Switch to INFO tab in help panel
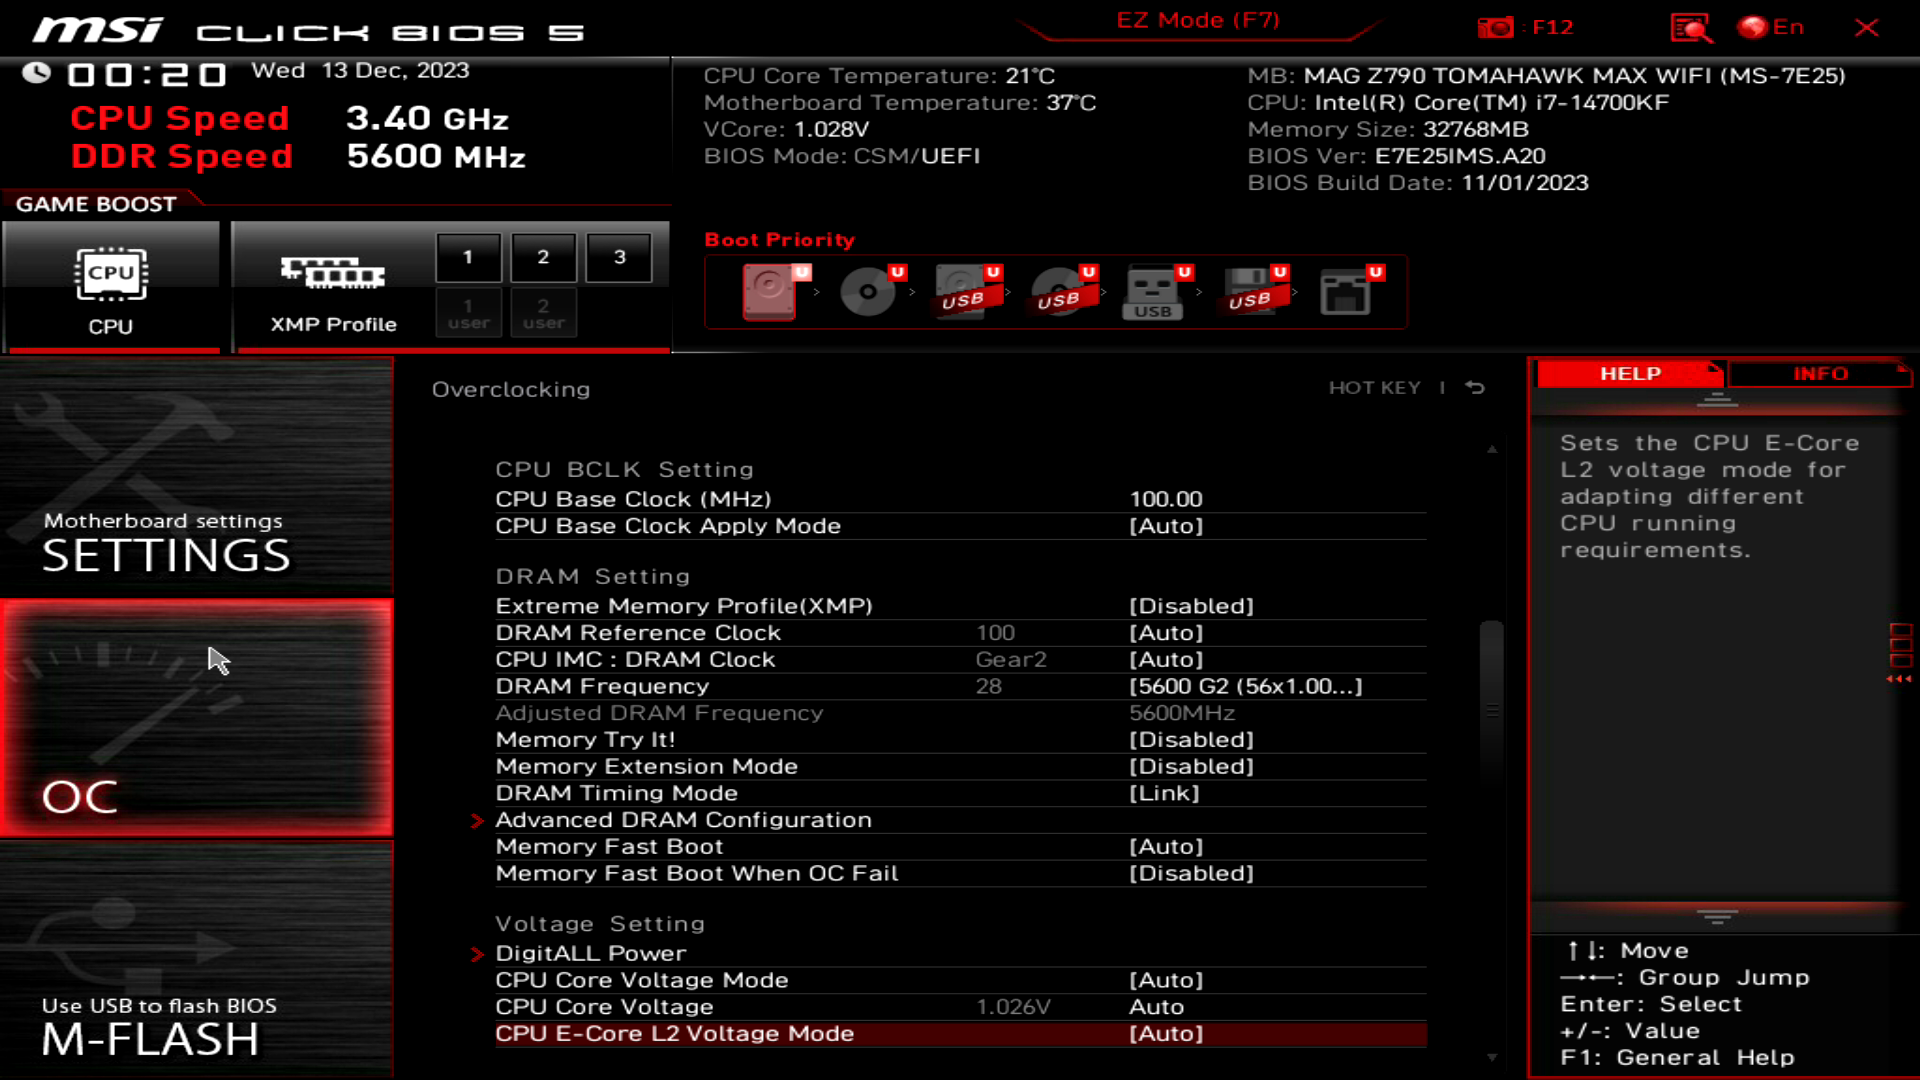 1821,373
